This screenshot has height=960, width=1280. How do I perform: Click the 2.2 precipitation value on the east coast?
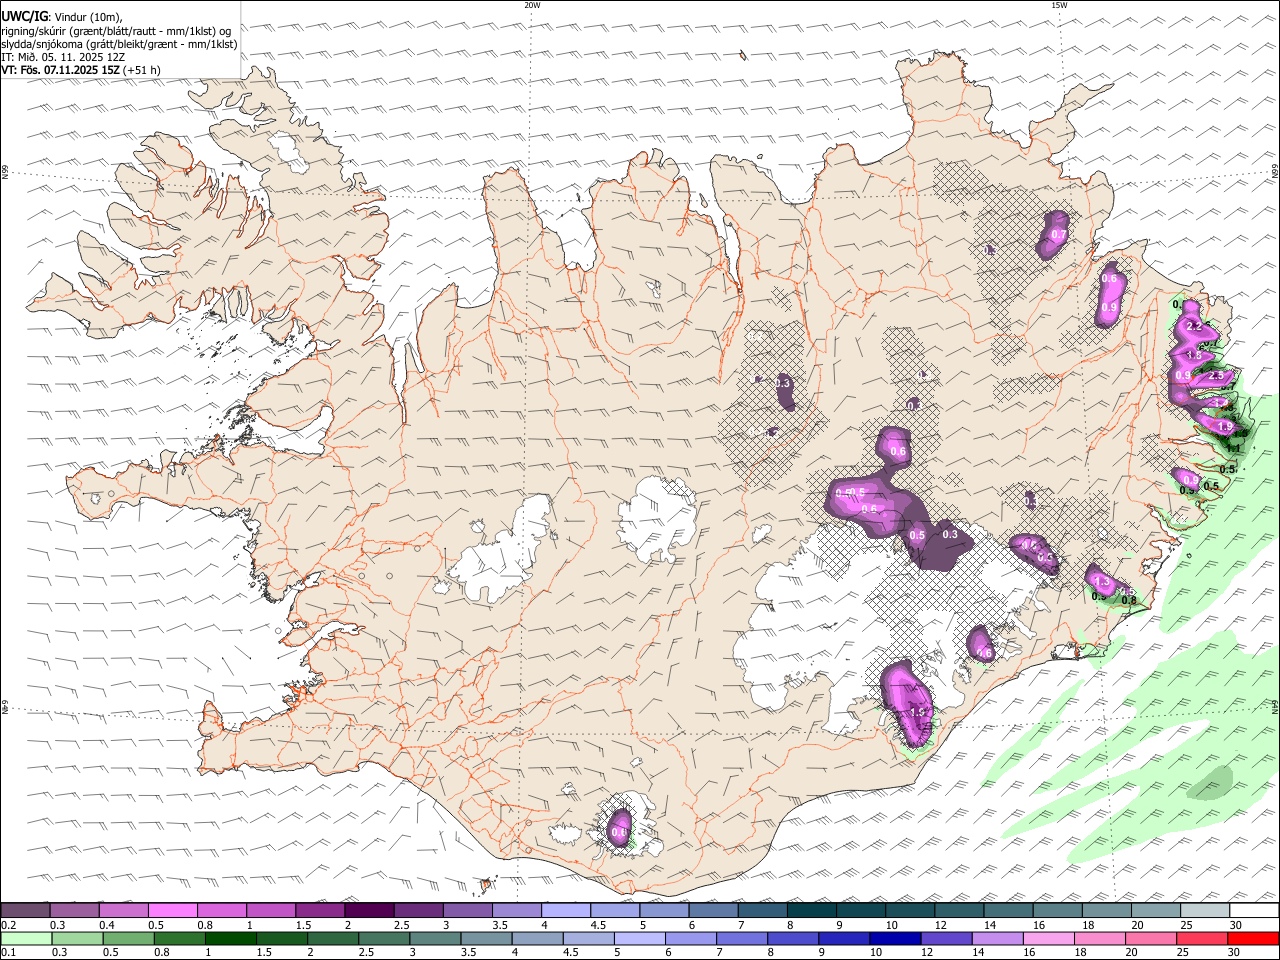[x=1193, y=327]
